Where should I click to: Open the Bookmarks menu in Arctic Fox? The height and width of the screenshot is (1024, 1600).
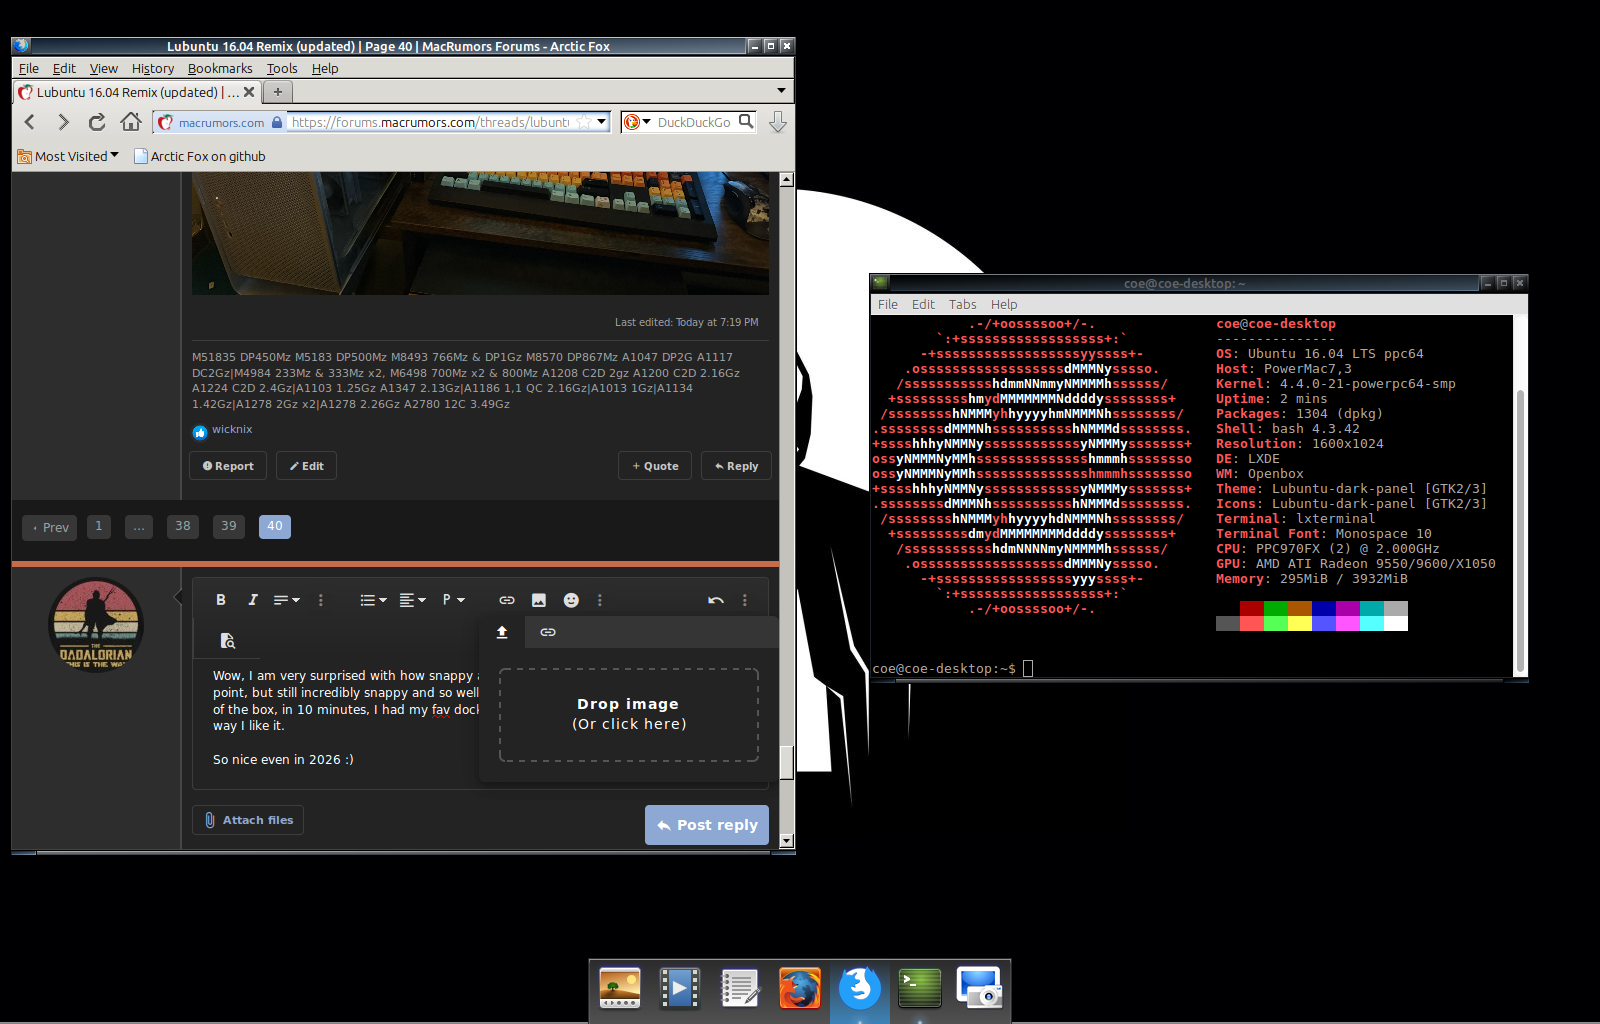pos(220,68)
